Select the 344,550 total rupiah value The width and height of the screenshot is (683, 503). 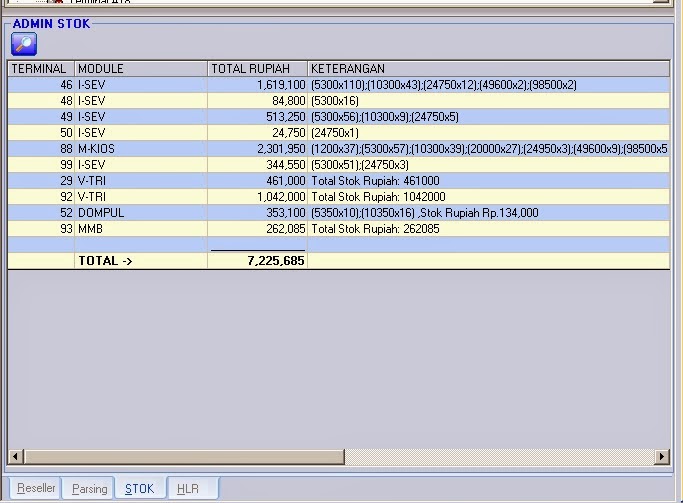coord(258,165)
